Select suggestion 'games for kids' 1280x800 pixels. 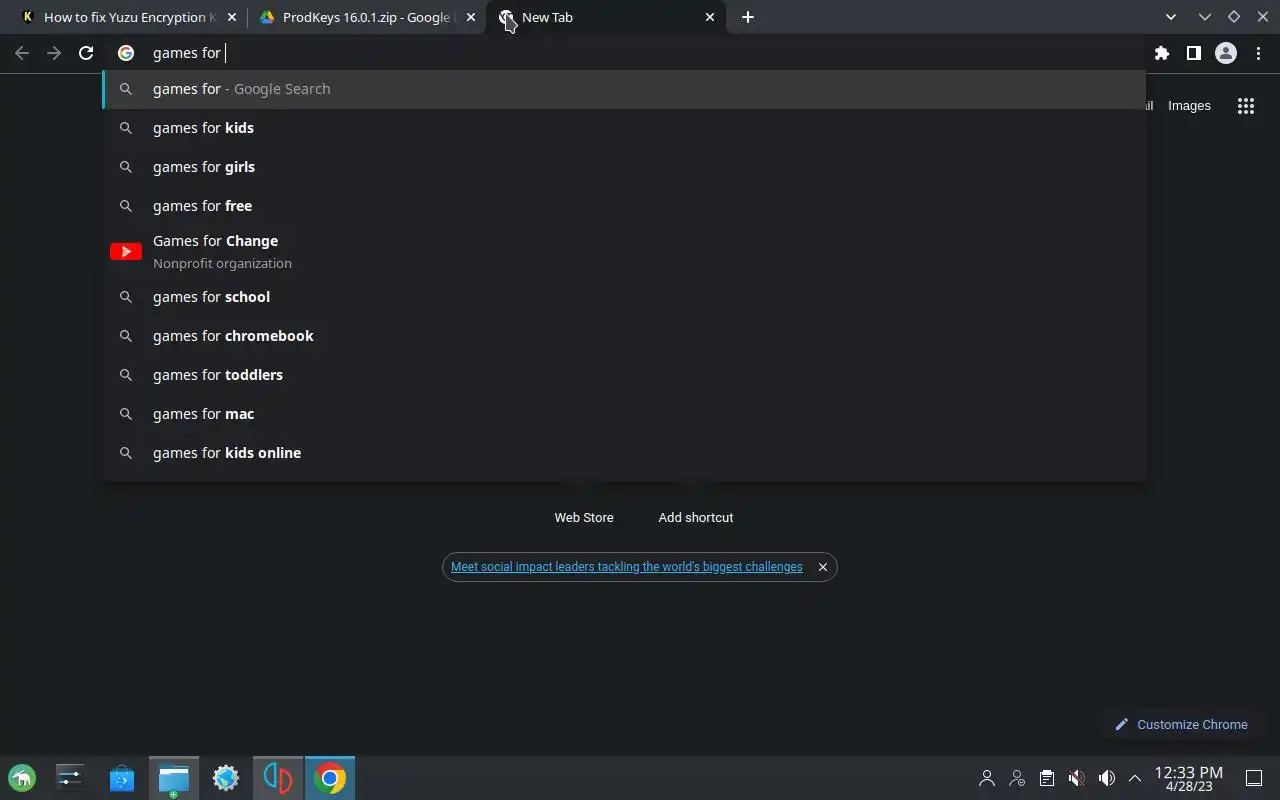624,128
